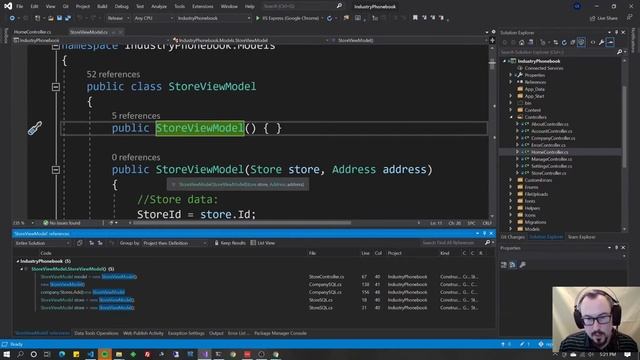Screen dimensions: 640x360
Task: Click the Copy icon in references toolbar
Action: [x=80, y=243]
